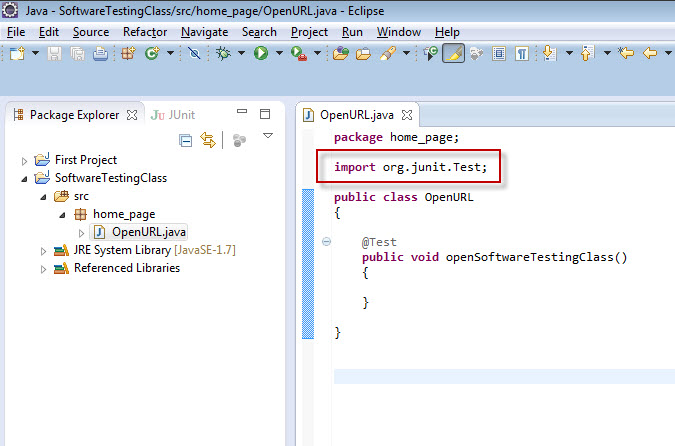Close the OpenURL.java editor tab
The height and width of the screenshot is (446, 675).
point(407,115)
